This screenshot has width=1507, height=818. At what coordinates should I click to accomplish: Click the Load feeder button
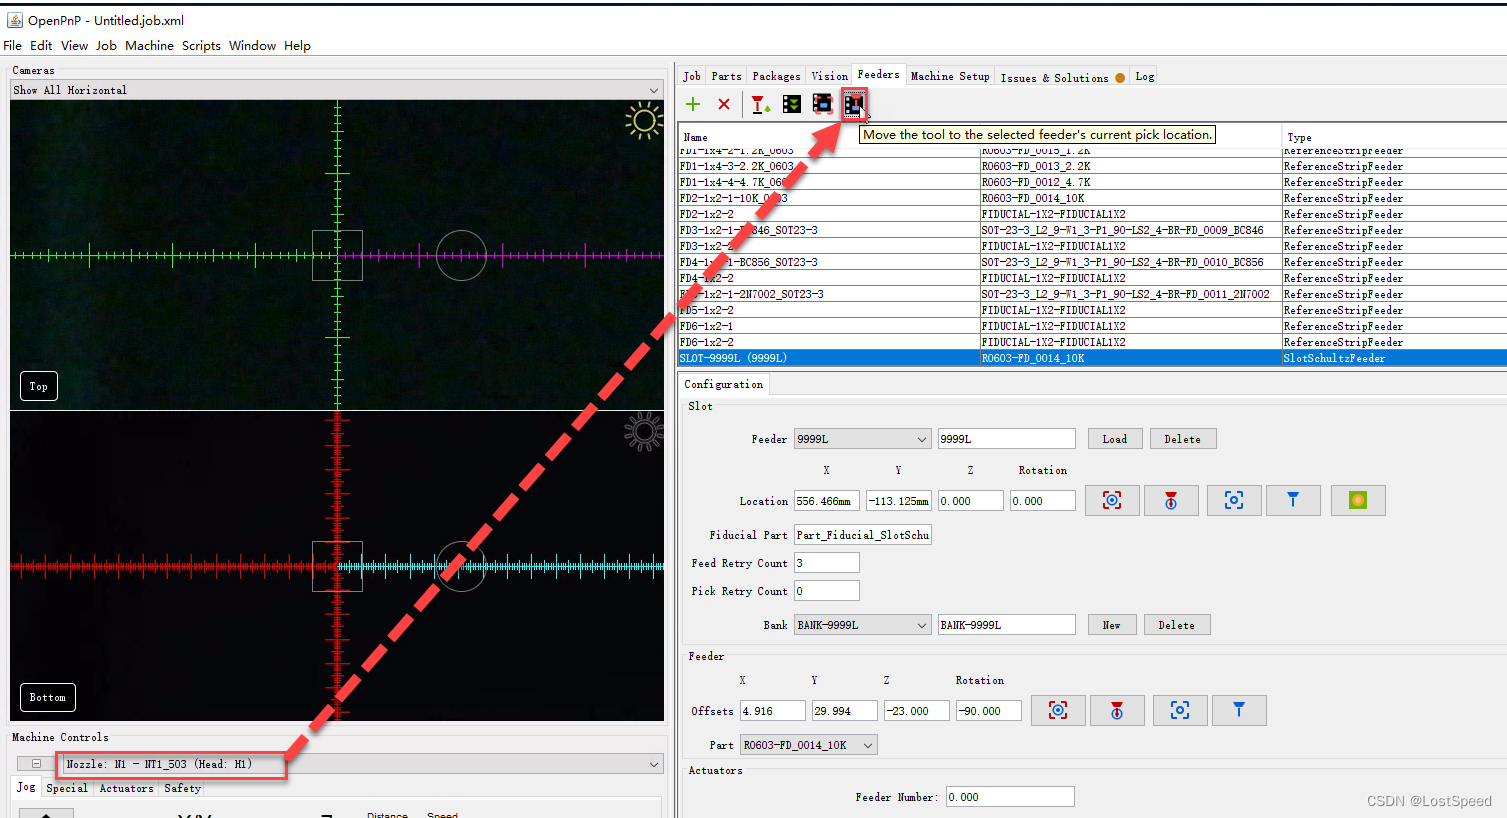point(1115,439)
